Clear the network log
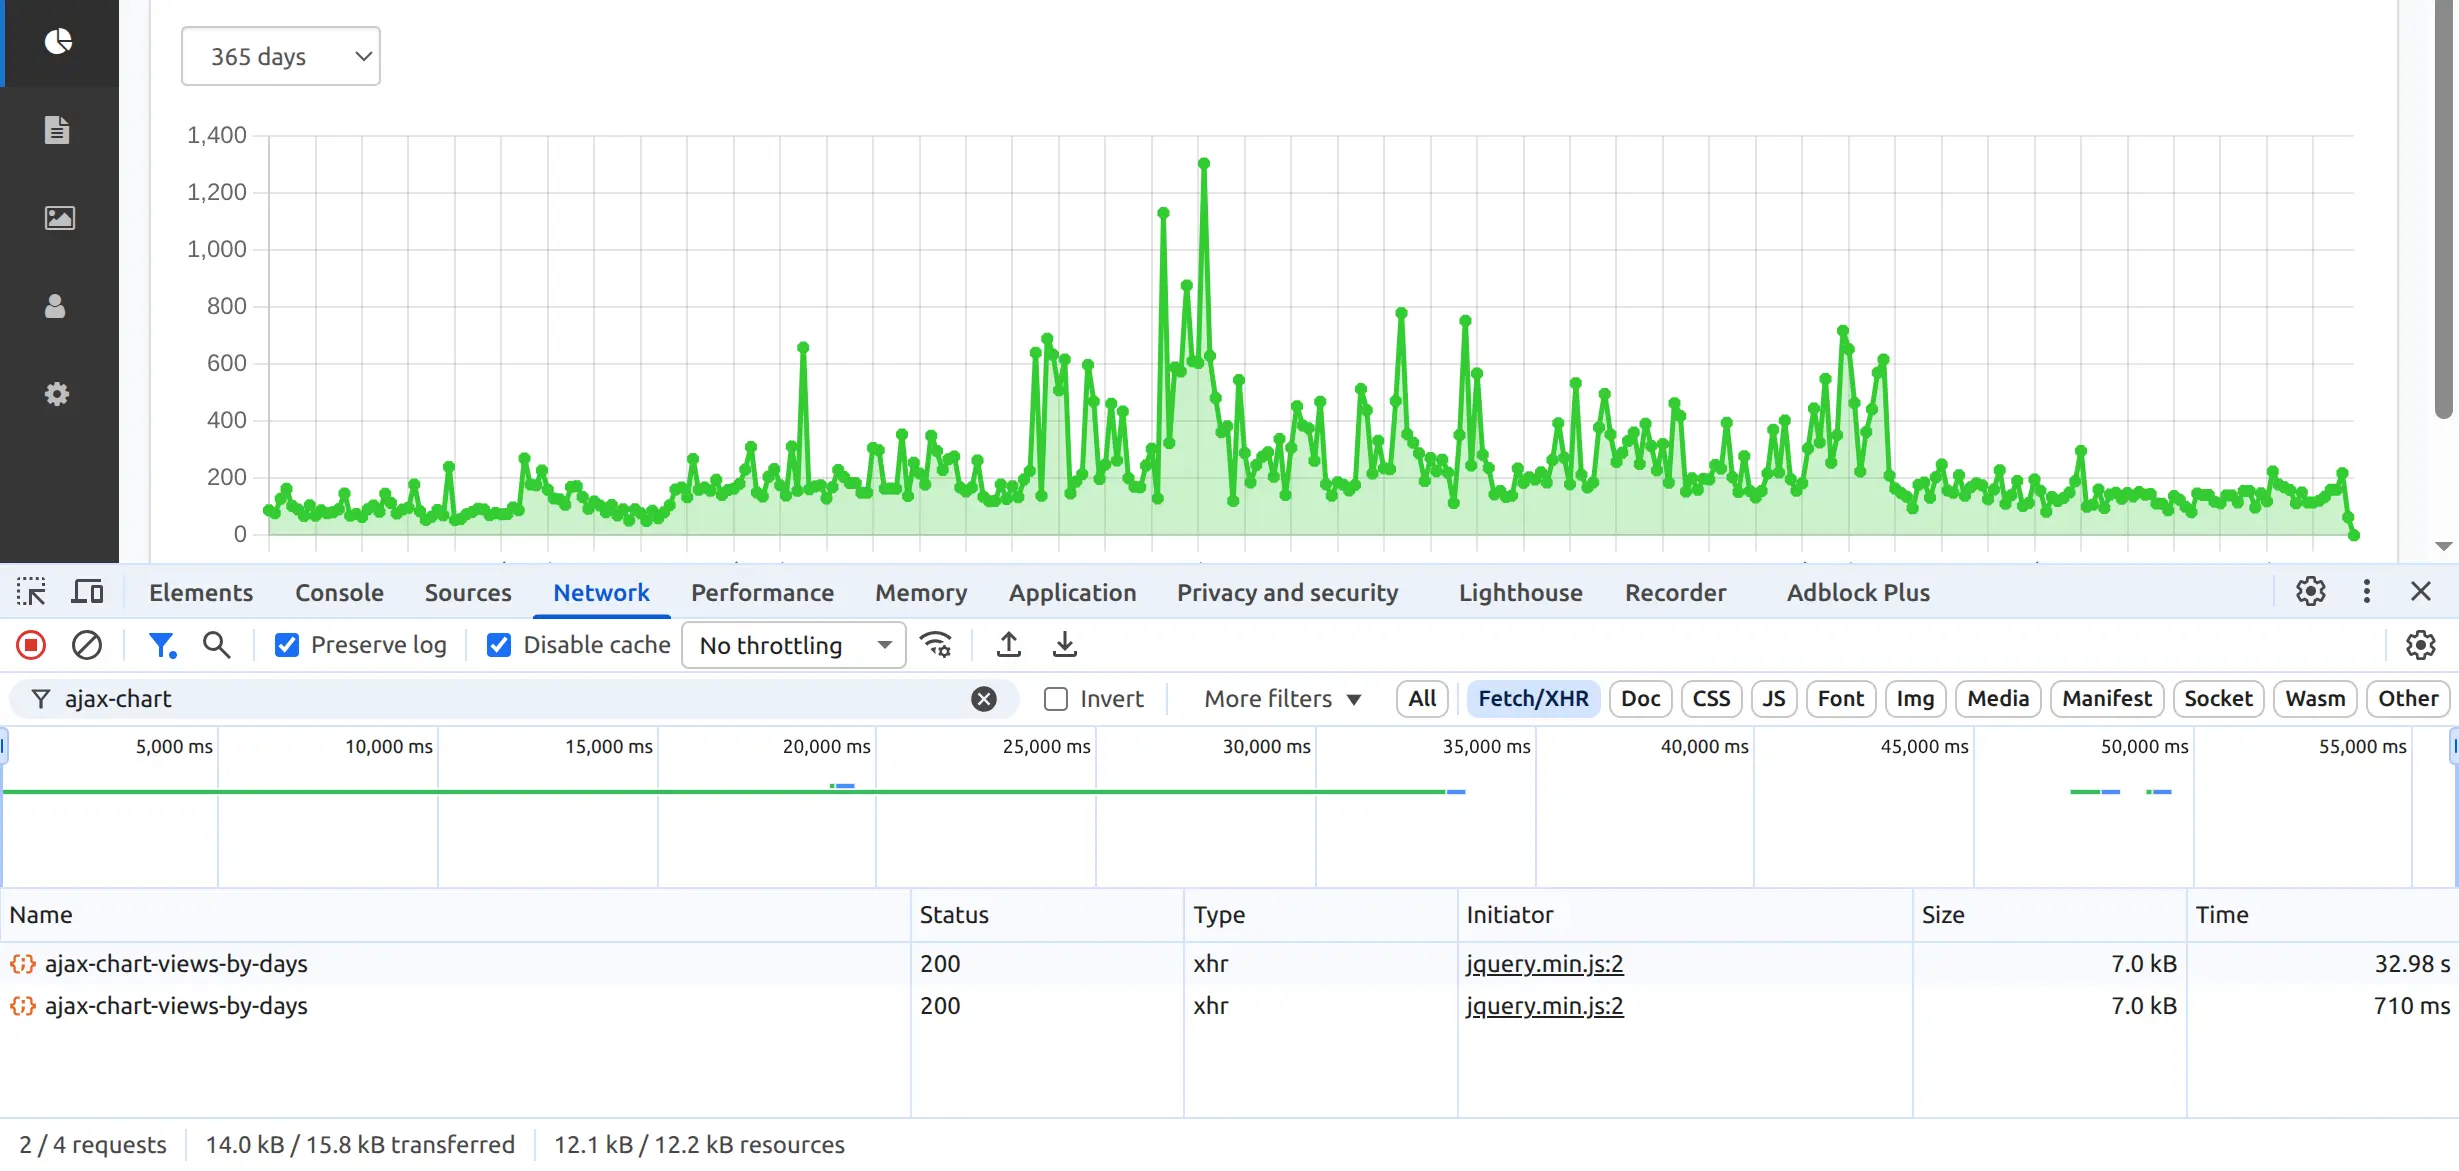The image size is (2459, 1171). [87, 645]
